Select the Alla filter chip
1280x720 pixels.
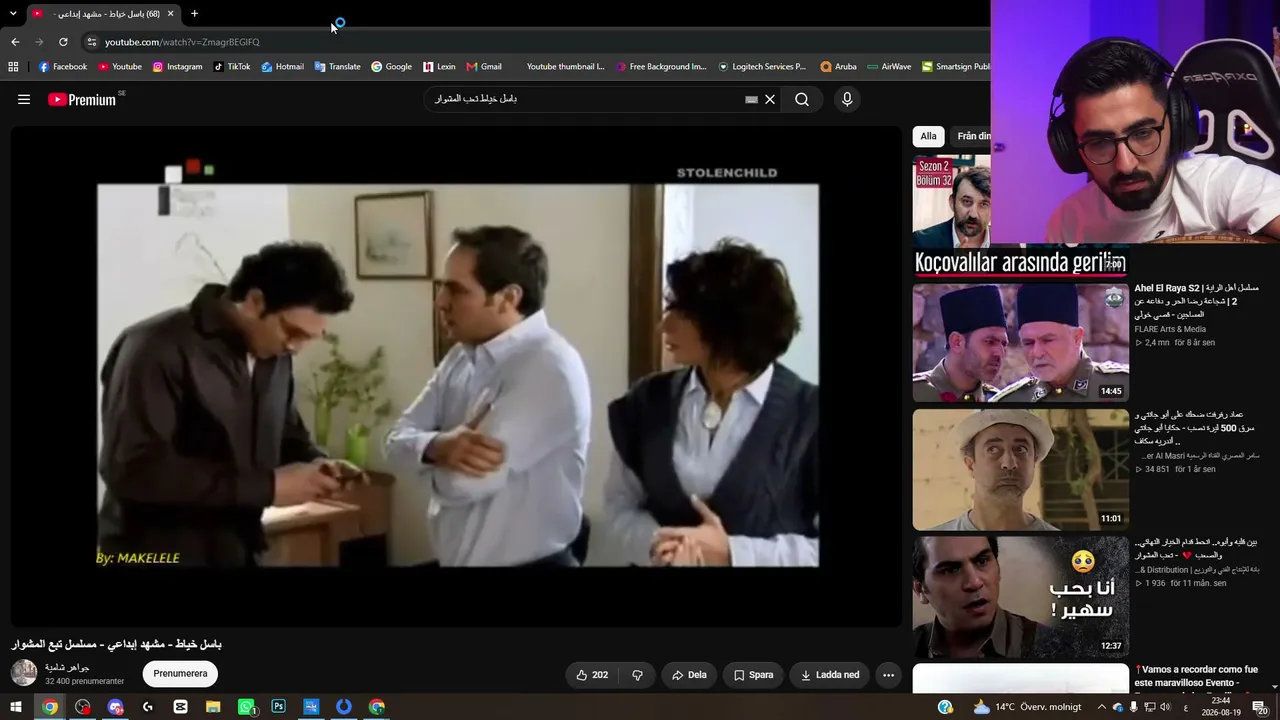(x=928, y=137)
